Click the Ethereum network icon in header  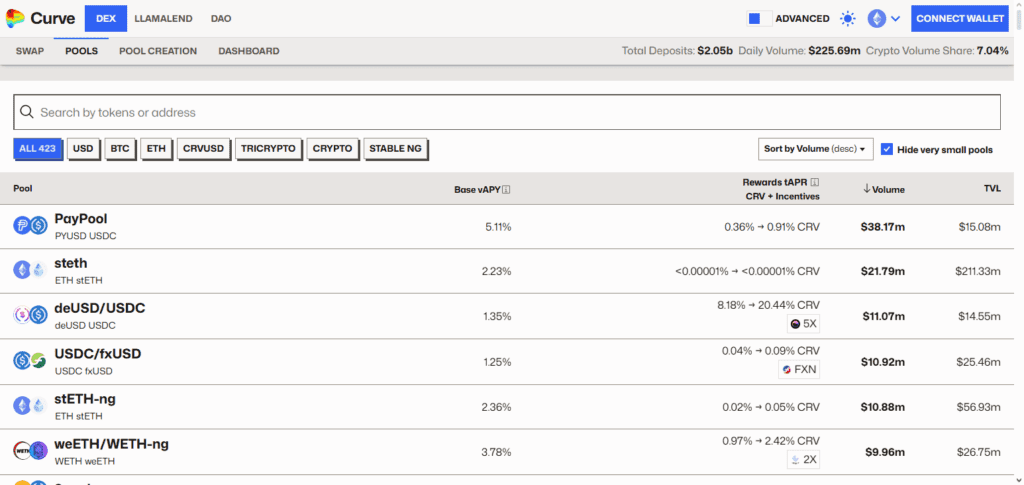pos(876,19)
